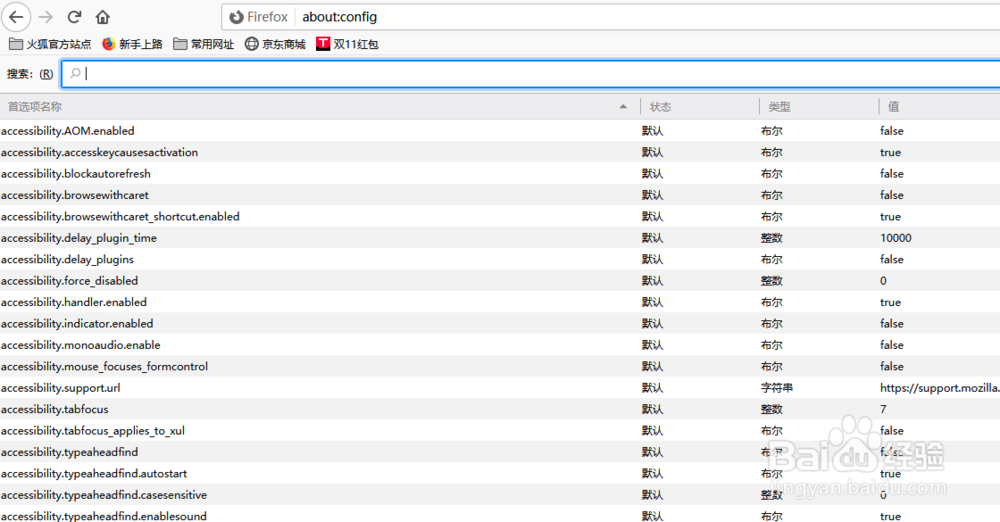
Task: Click true value of accesskeycausesactivation
Action: [x=890, y=152]
